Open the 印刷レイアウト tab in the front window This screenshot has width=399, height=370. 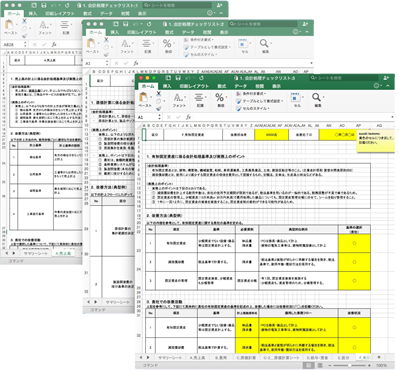[194, 86]
